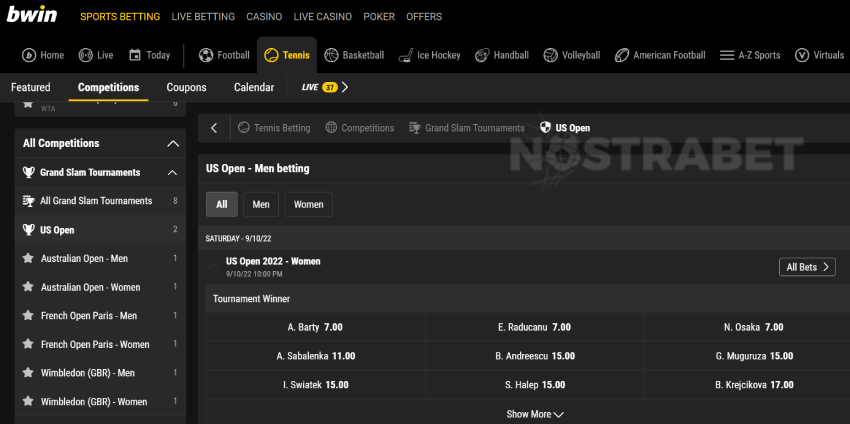
Task: Click the trophy icon next to US Open
Action: [x=28, y=230]
